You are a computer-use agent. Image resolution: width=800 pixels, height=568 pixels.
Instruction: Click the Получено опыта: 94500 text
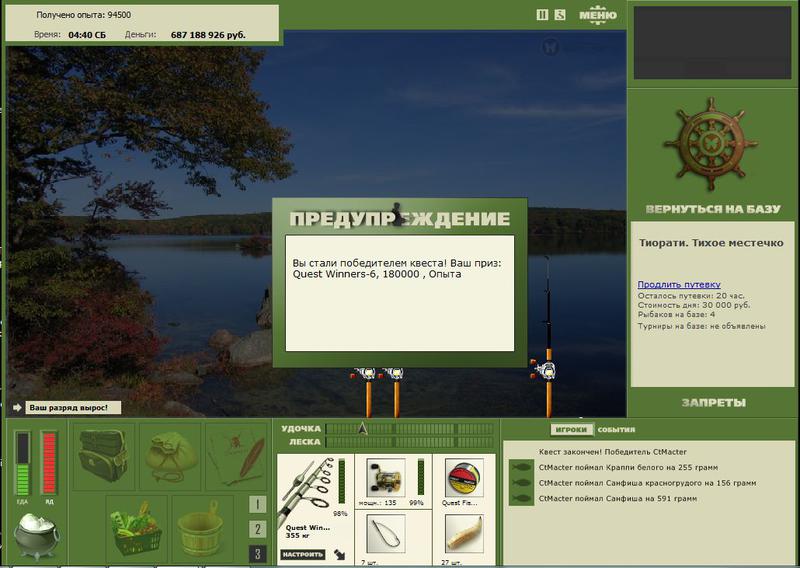[84, 15]
